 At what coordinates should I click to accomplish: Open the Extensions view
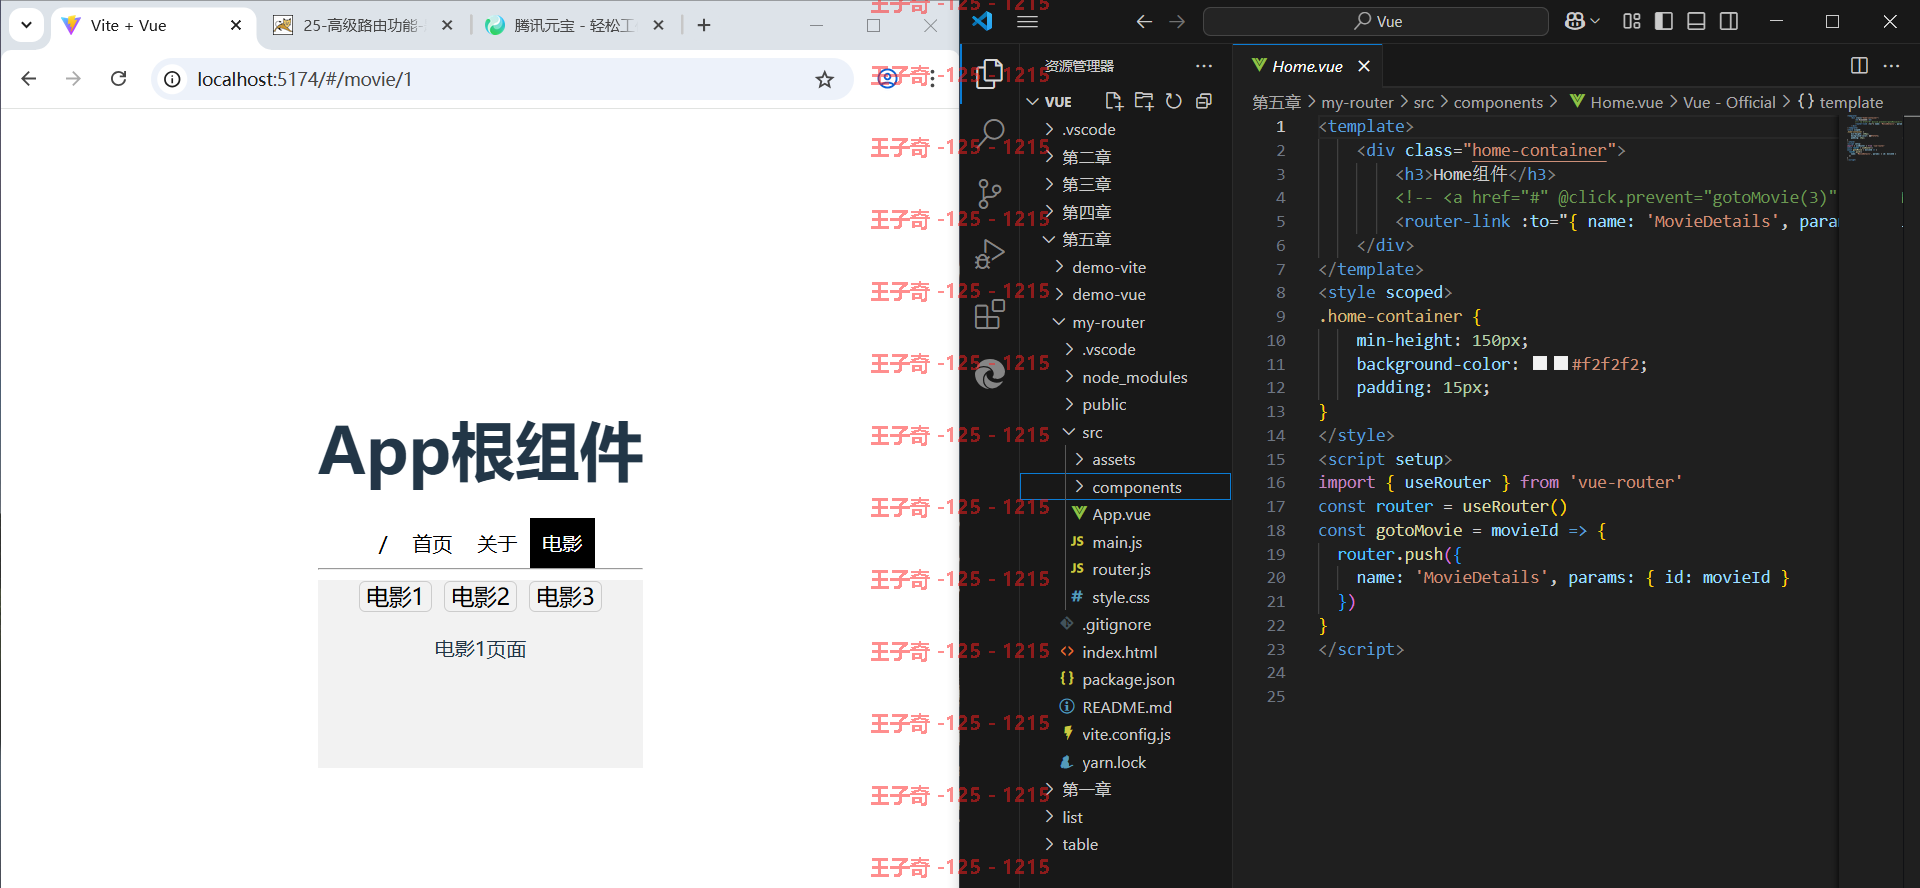990,314
